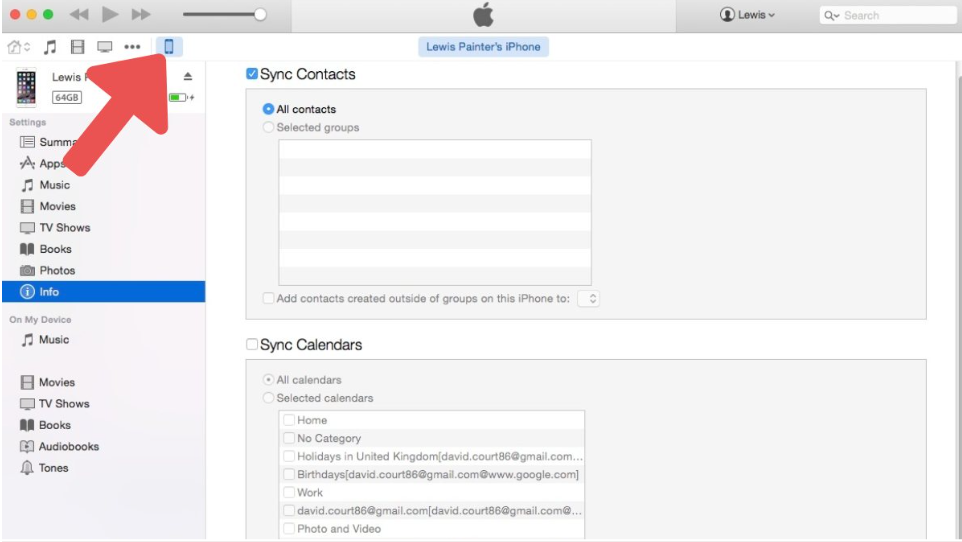Go back with the Previous track button
This screenshot has width=962, height=542.
pos(78,14)
